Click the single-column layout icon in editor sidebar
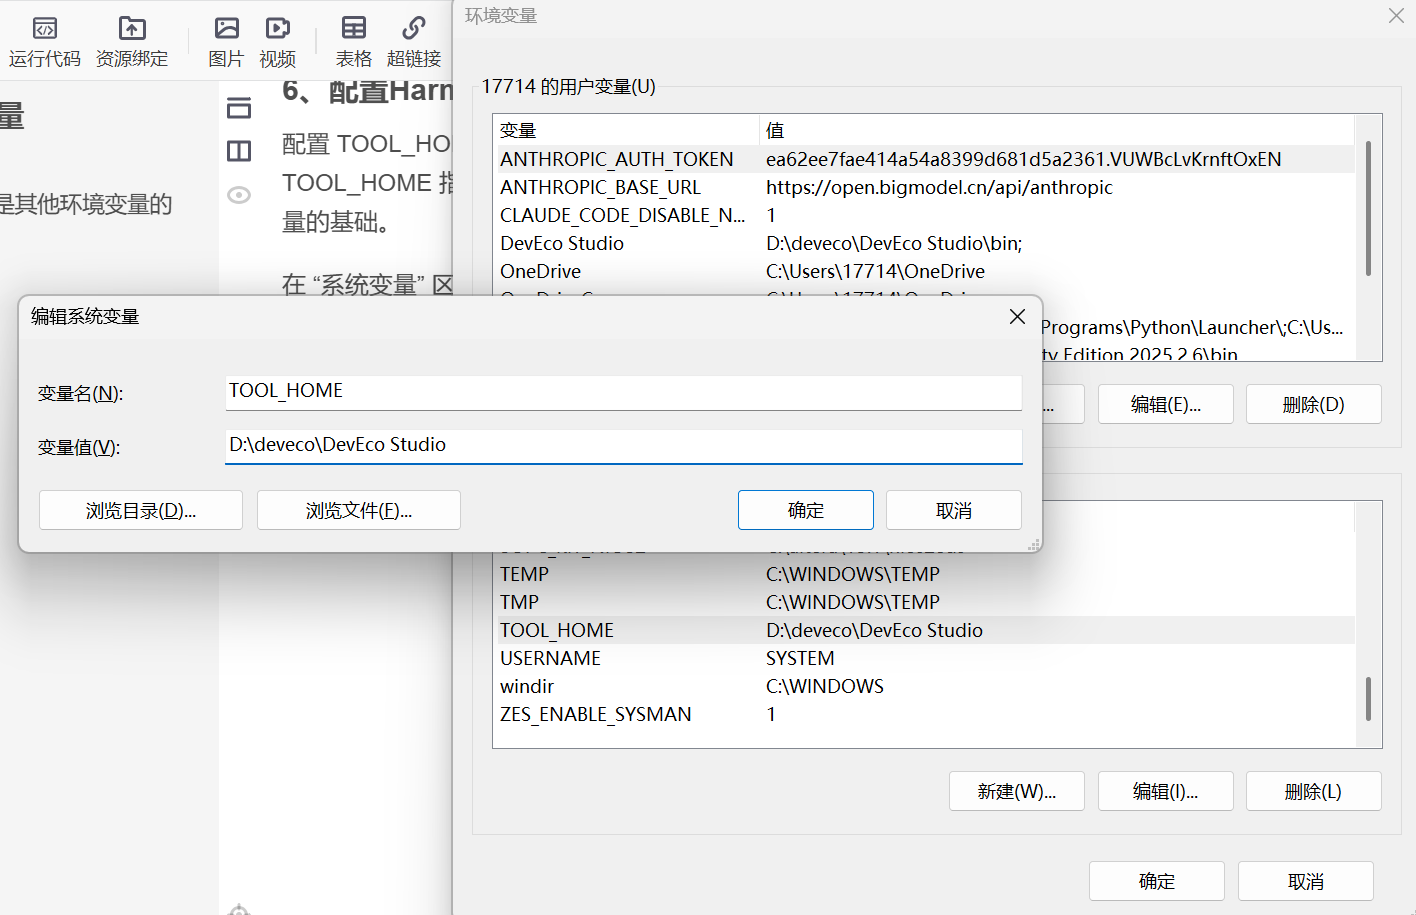 239,107
